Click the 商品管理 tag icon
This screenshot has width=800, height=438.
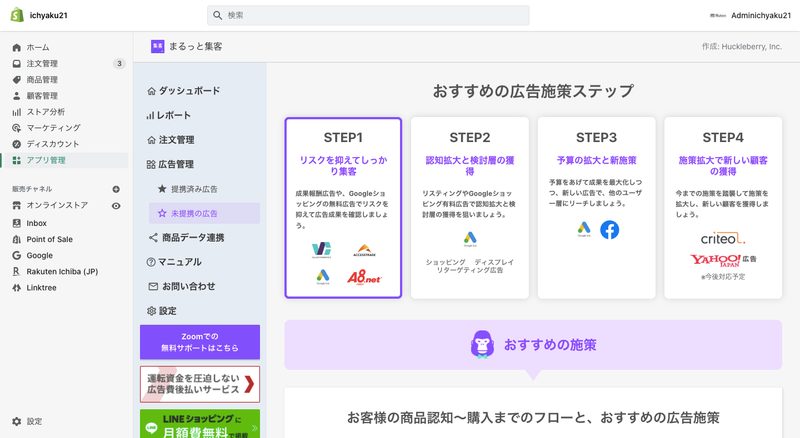(17, 80)
